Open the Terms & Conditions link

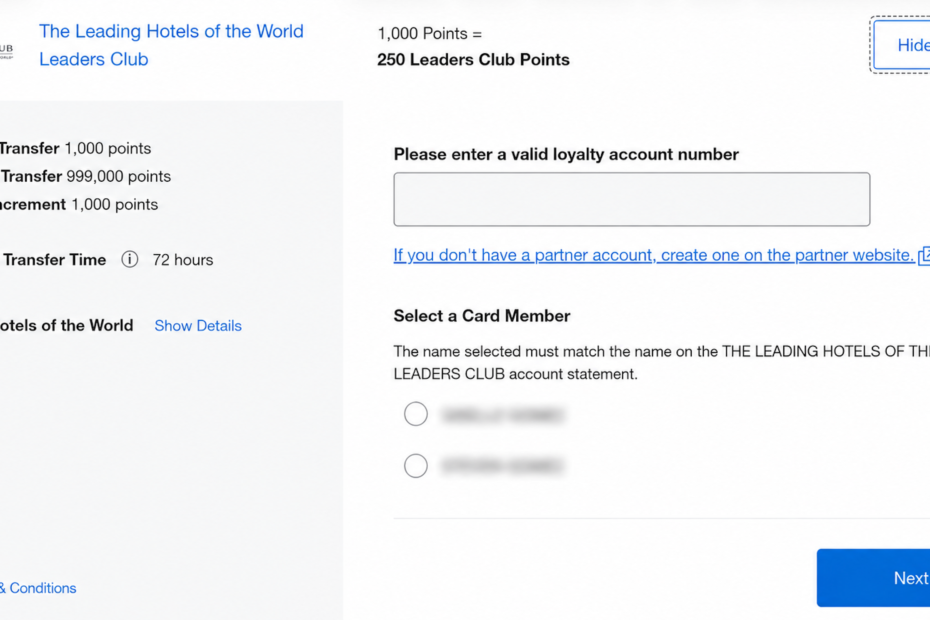point(38,588)
